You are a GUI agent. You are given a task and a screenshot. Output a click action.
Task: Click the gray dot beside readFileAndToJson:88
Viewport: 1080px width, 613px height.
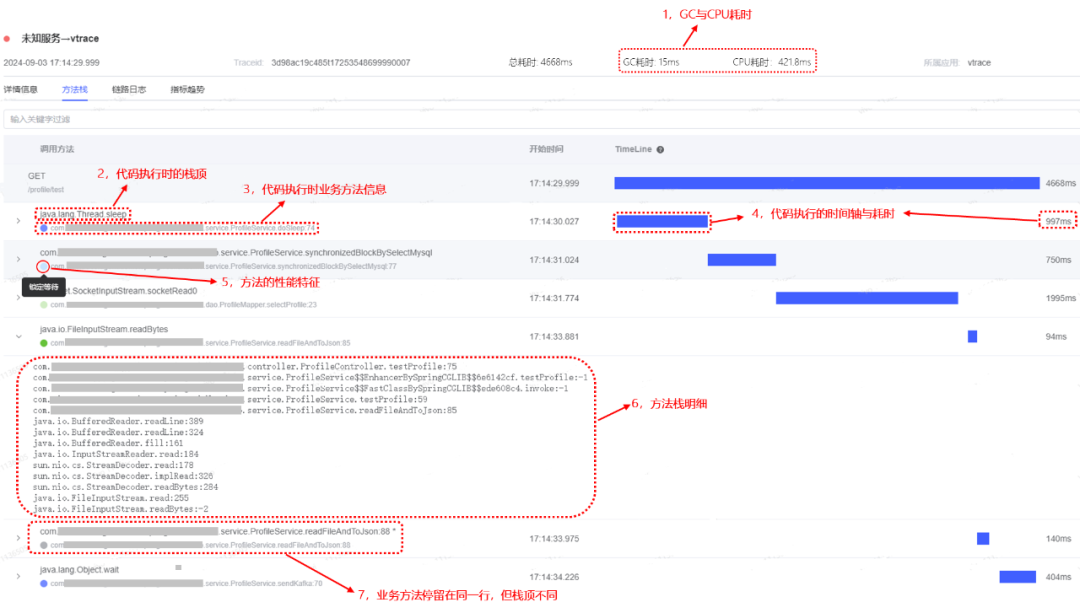tap(44, 545)
